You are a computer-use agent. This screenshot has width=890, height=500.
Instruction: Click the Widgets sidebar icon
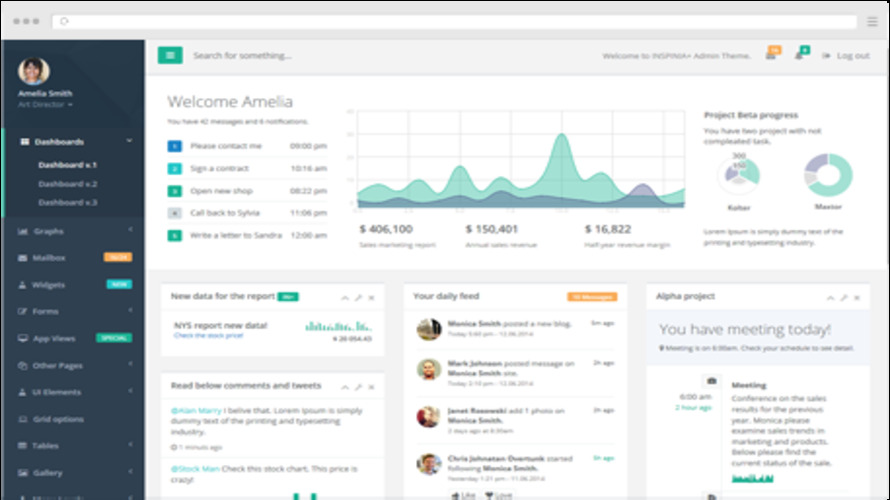[22, 284]
